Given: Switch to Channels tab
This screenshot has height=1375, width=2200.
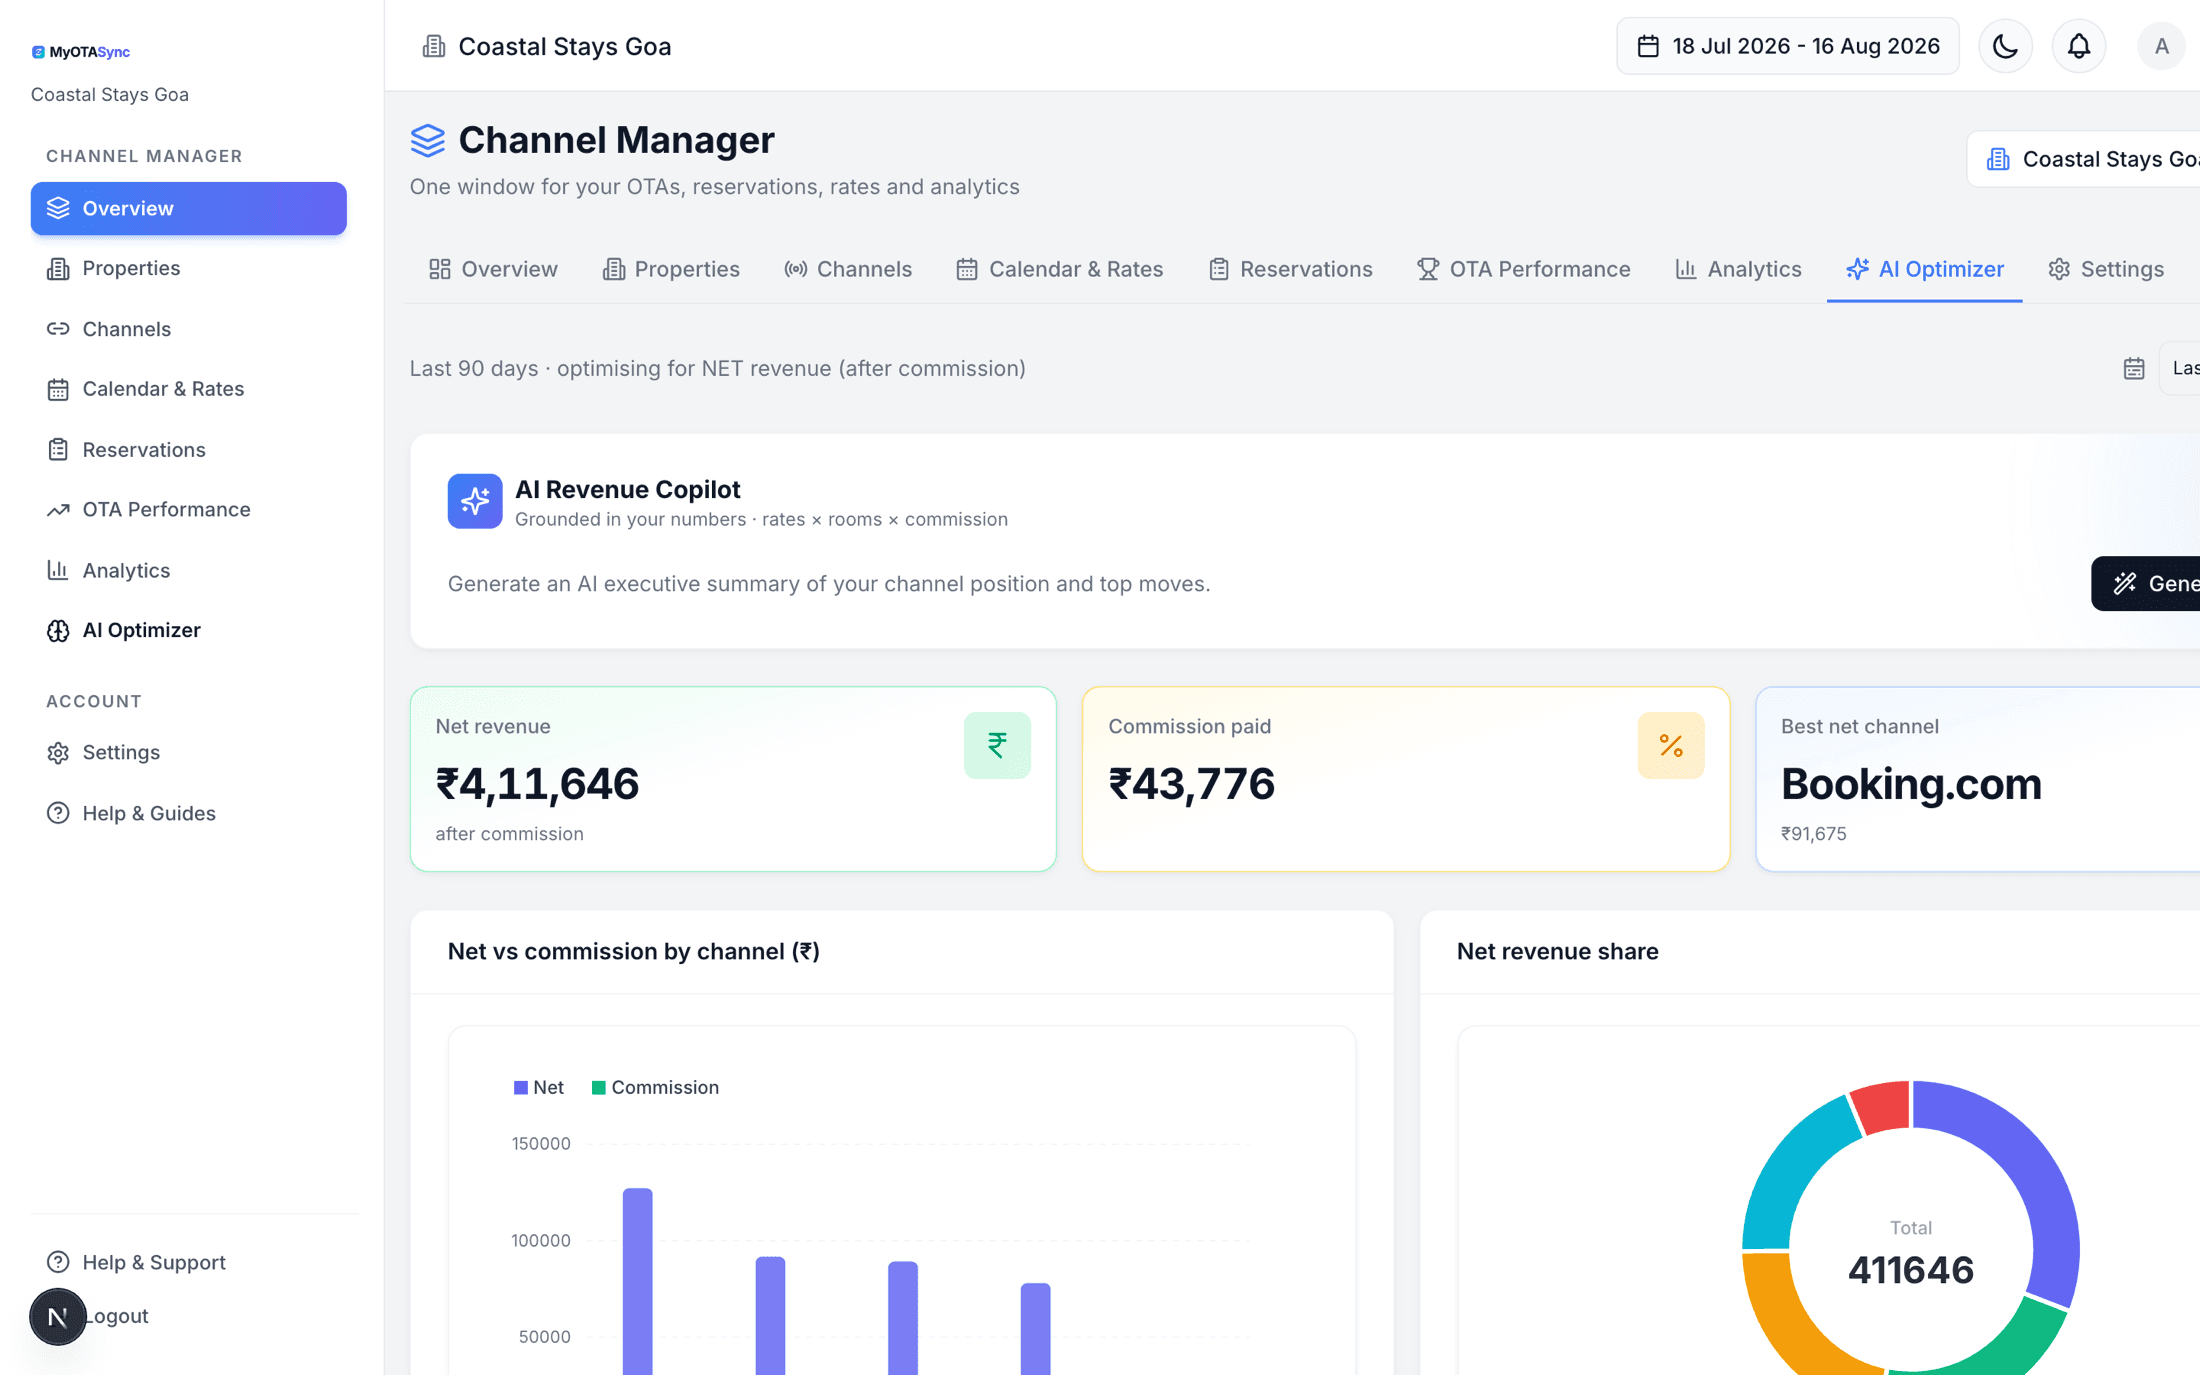Looking at the screenshot, I should click(x=848, y=269).
